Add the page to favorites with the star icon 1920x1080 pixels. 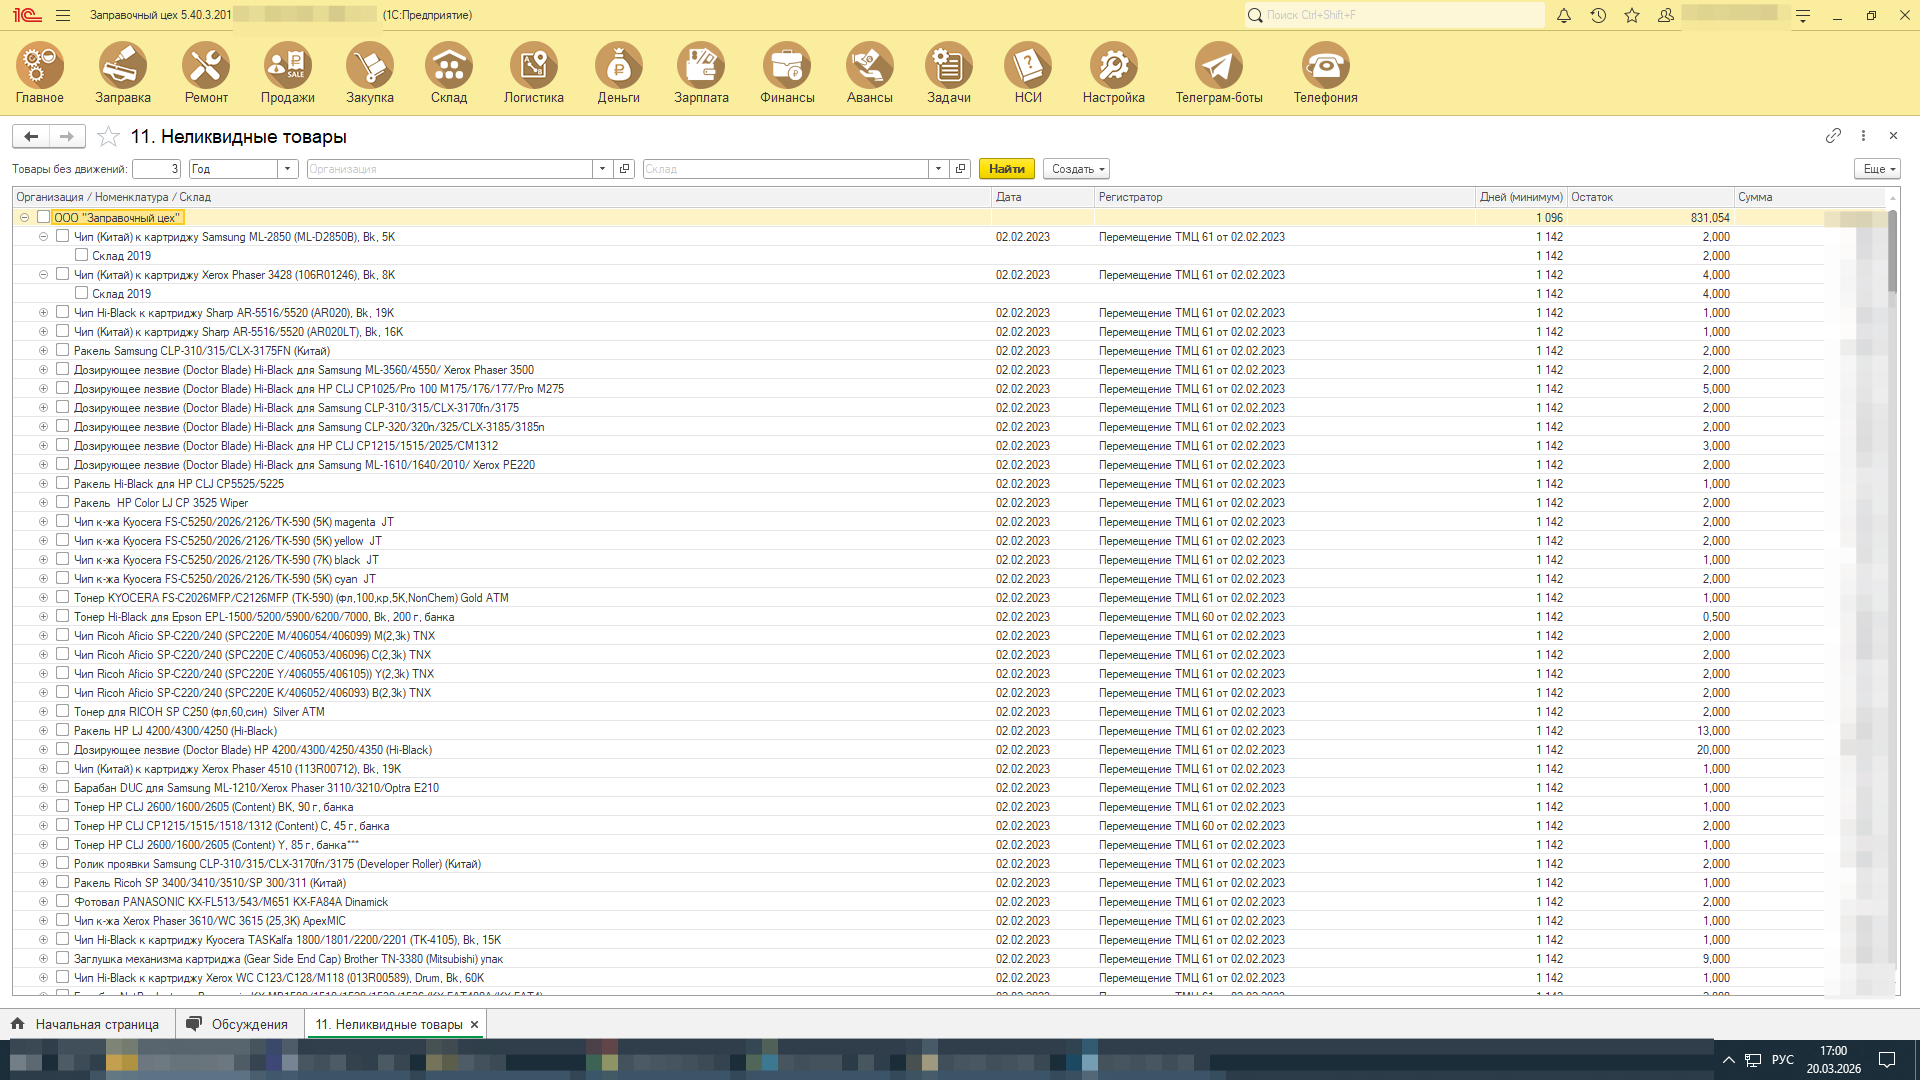click(x=109, y=137)
